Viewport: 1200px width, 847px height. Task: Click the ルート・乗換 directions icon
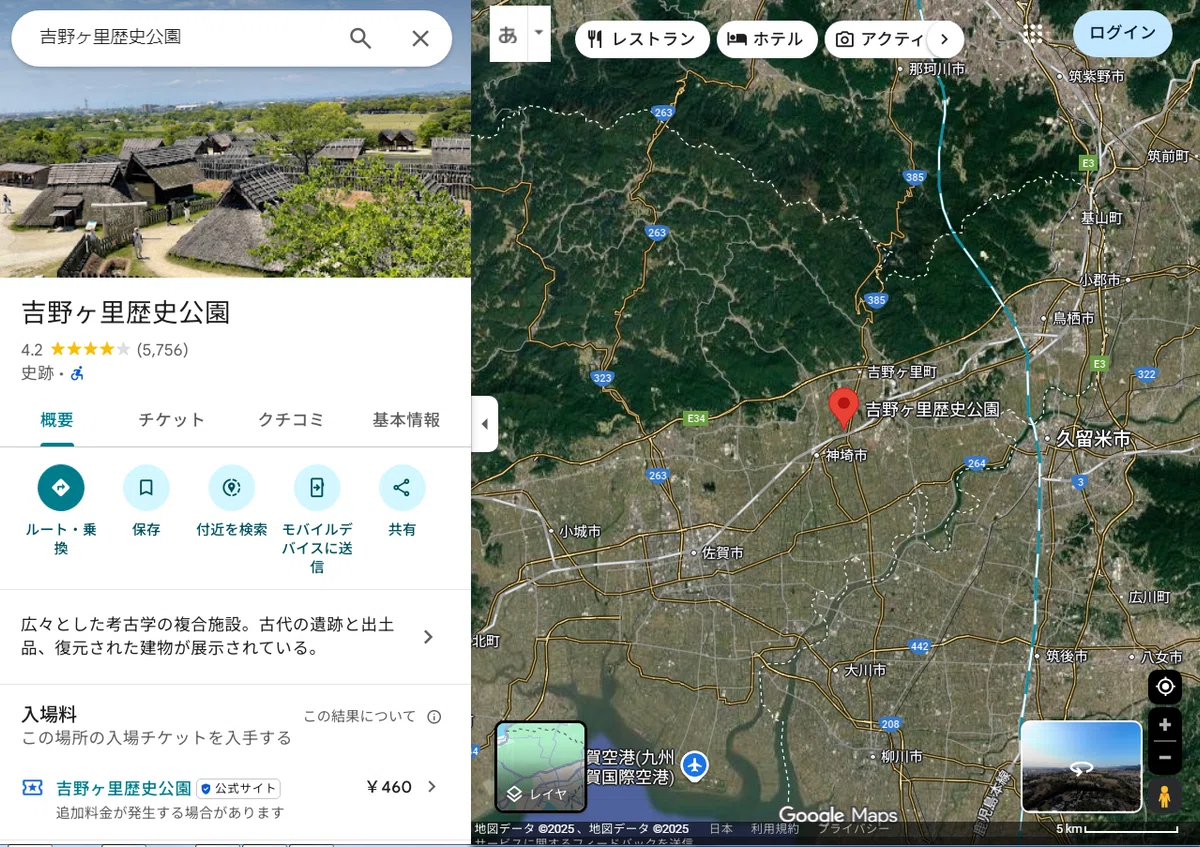(61, 488)
